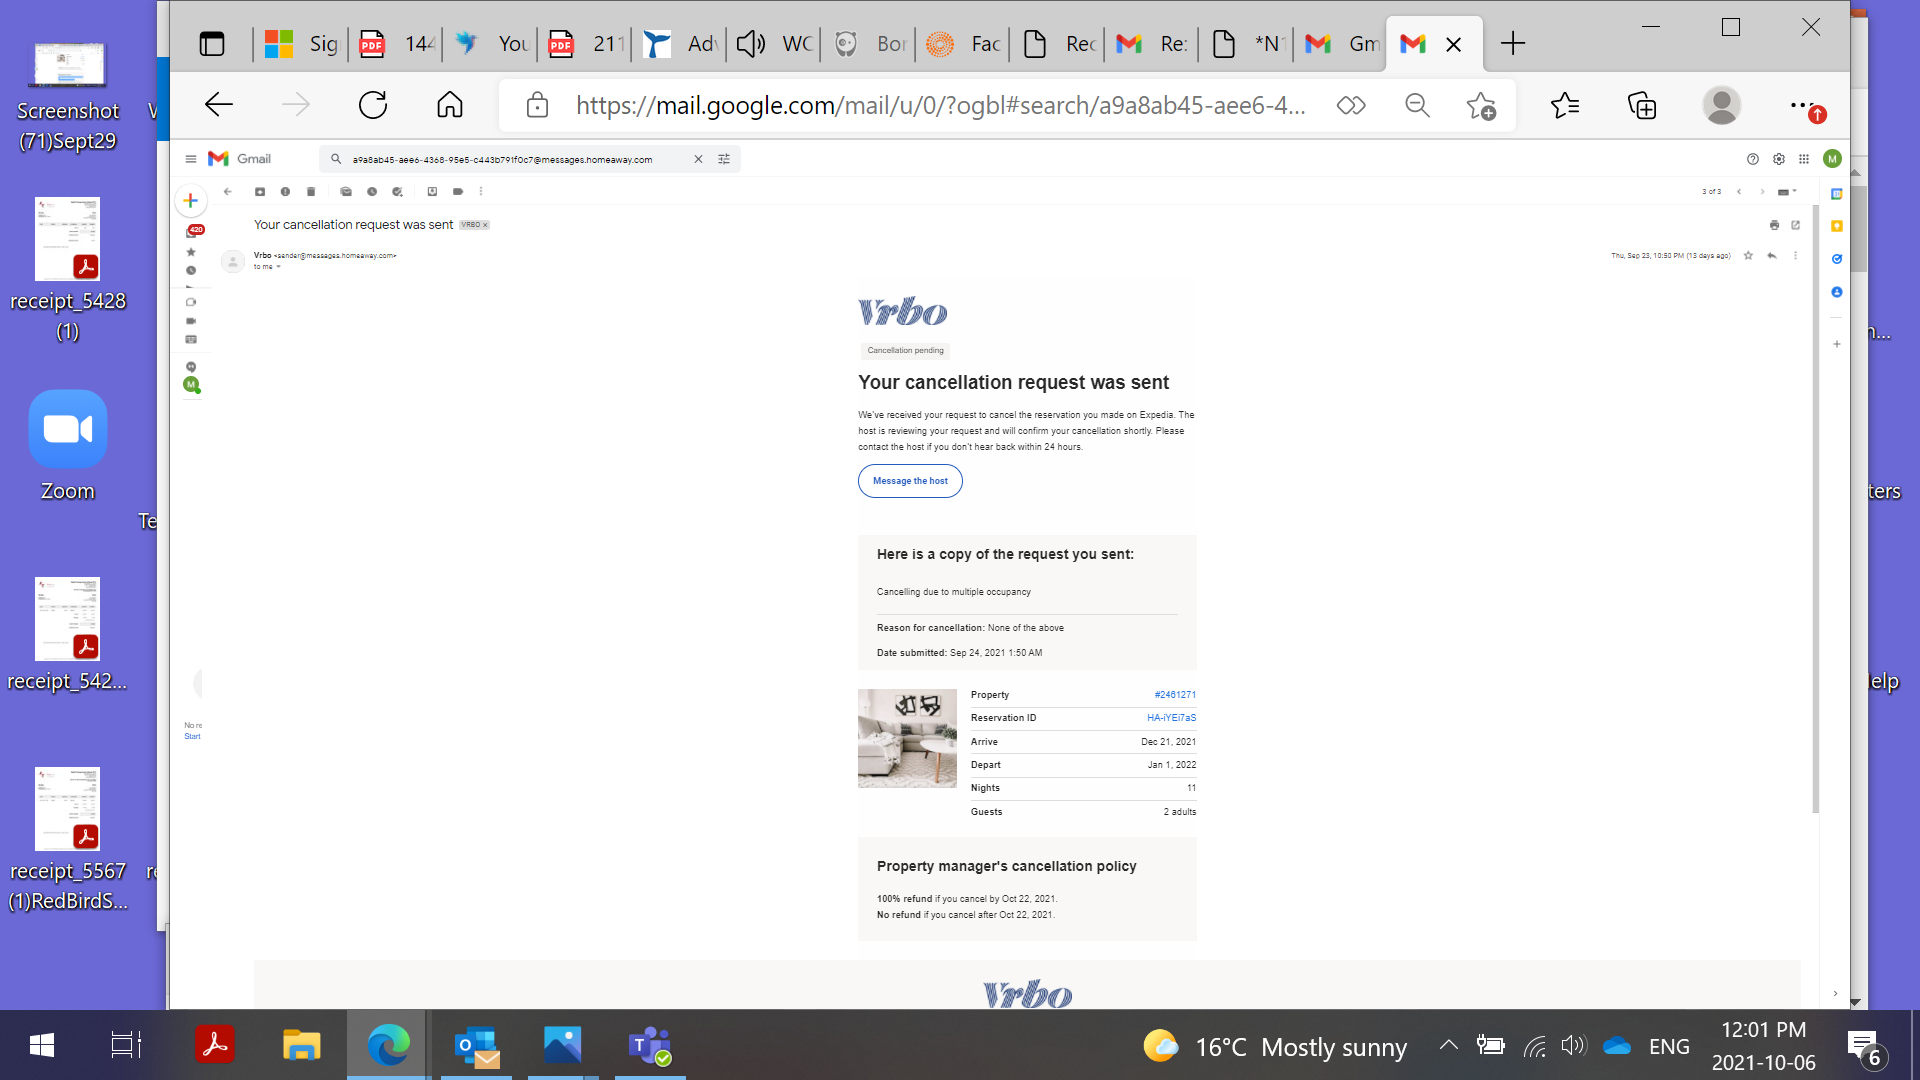
Task: Open Gmail settings gear
Action: point(1779,159)
